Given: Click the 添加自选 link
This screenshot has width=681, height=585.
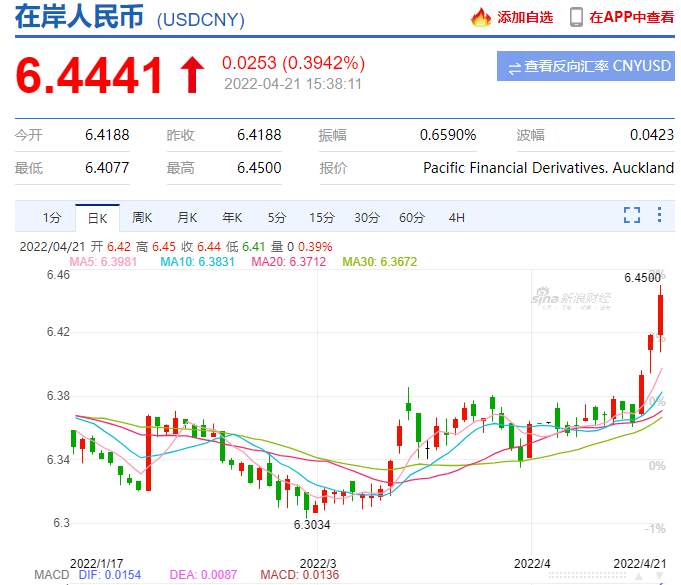Looking at the screenshot, I should pyautogui.click(x=525, y=17).
